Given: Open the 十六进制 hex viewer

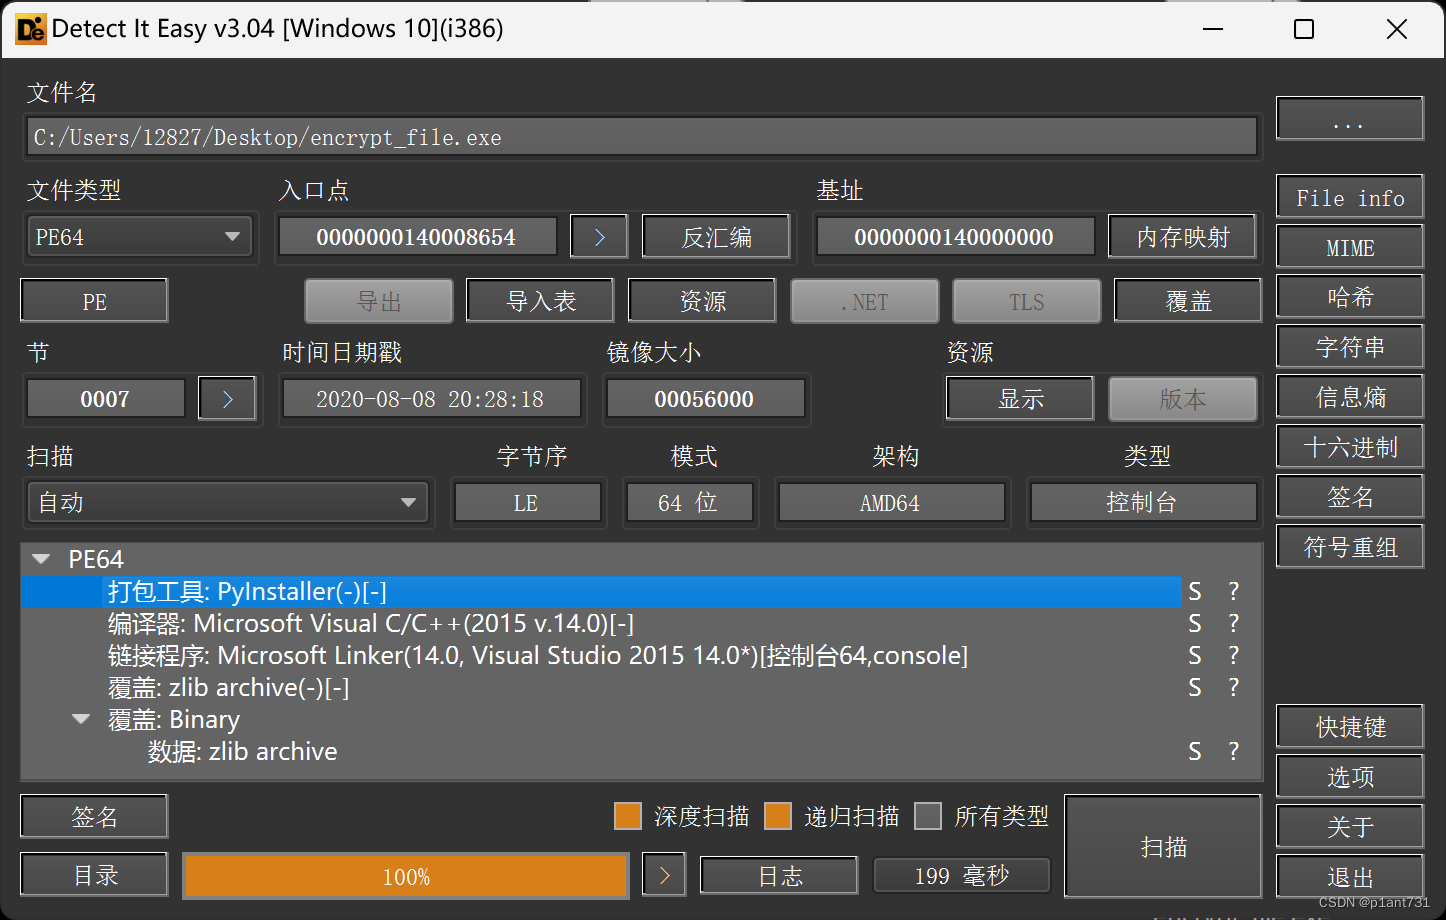Looking at the screenshot, I should tap(1350, 447).
